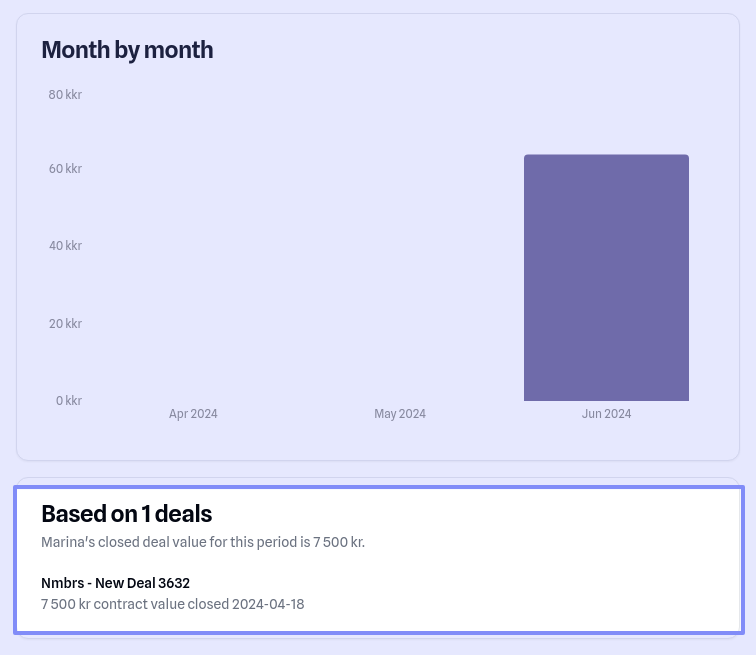Click the Based on 1 deals heading
This screenshot has width=756, height=655.
[x=126, y=514]
